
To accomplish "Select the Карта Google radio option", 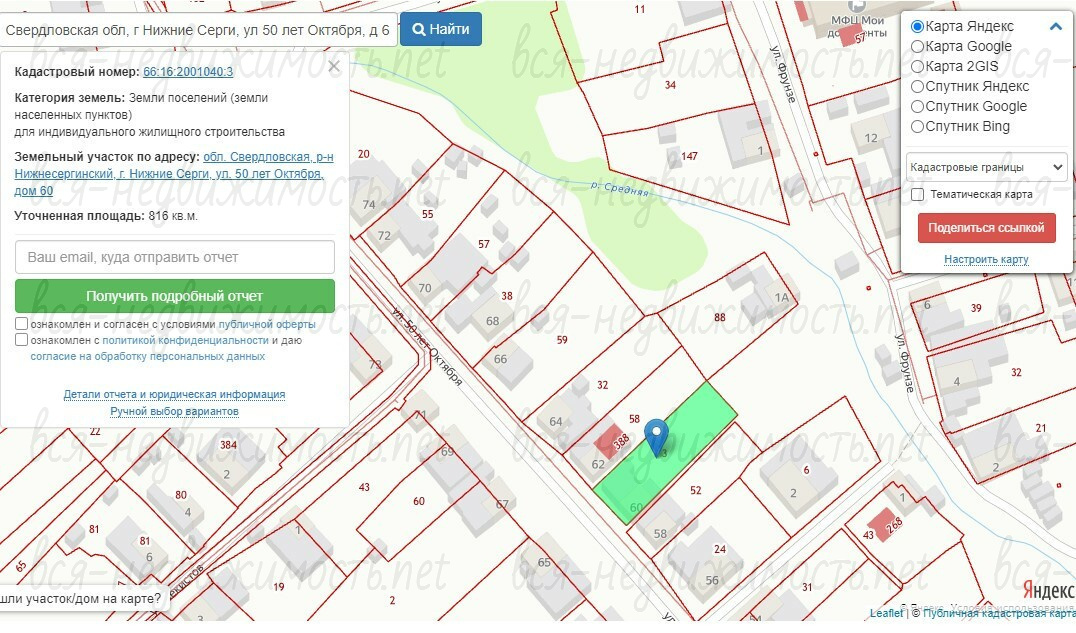I will pyautogui.click(x=917, y=47).
